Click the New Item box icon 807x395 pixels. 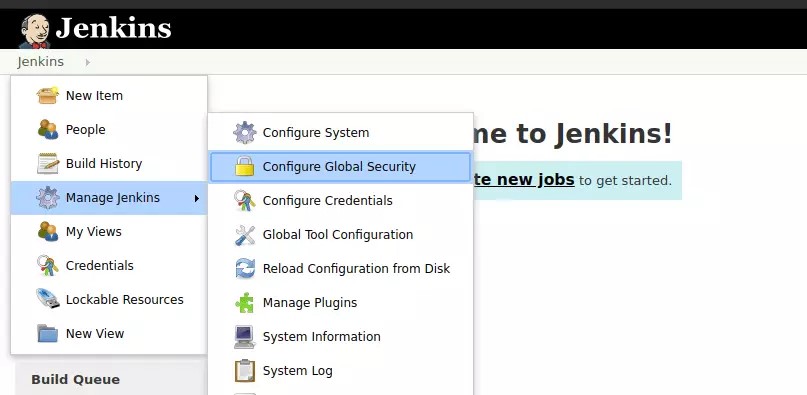click(x=47, y=95)
